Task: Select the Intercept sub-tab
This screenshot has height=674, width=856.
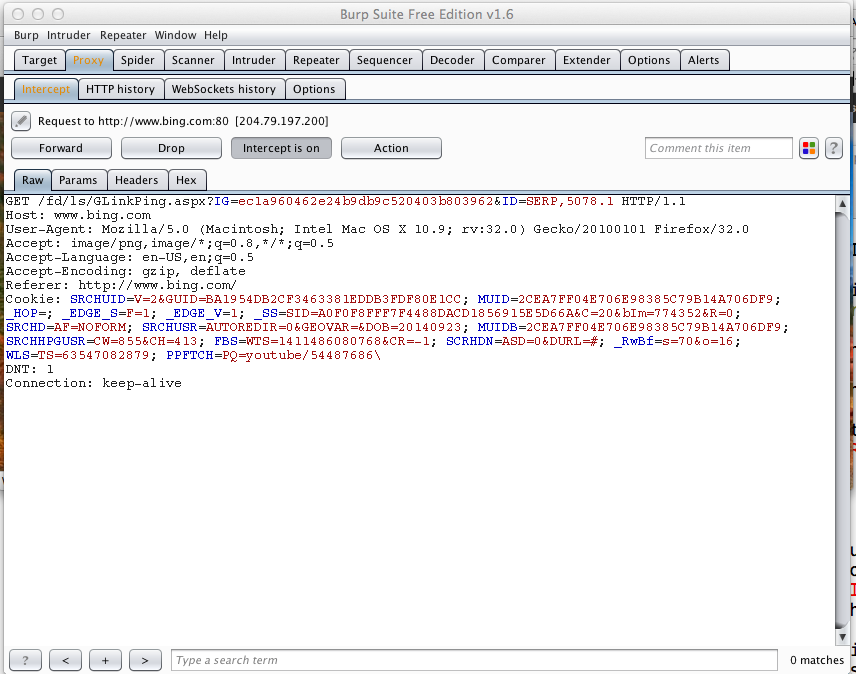Action: coord(46,89)
